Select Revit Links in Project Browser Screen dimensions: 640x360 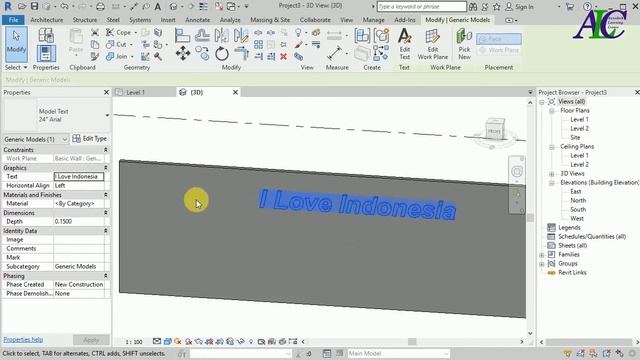[572, 272]
